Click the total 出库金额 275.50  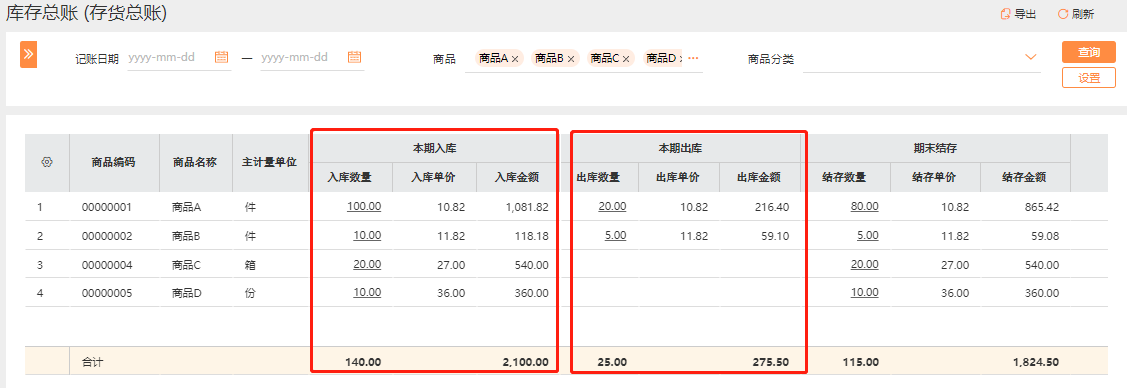(770, 362)
